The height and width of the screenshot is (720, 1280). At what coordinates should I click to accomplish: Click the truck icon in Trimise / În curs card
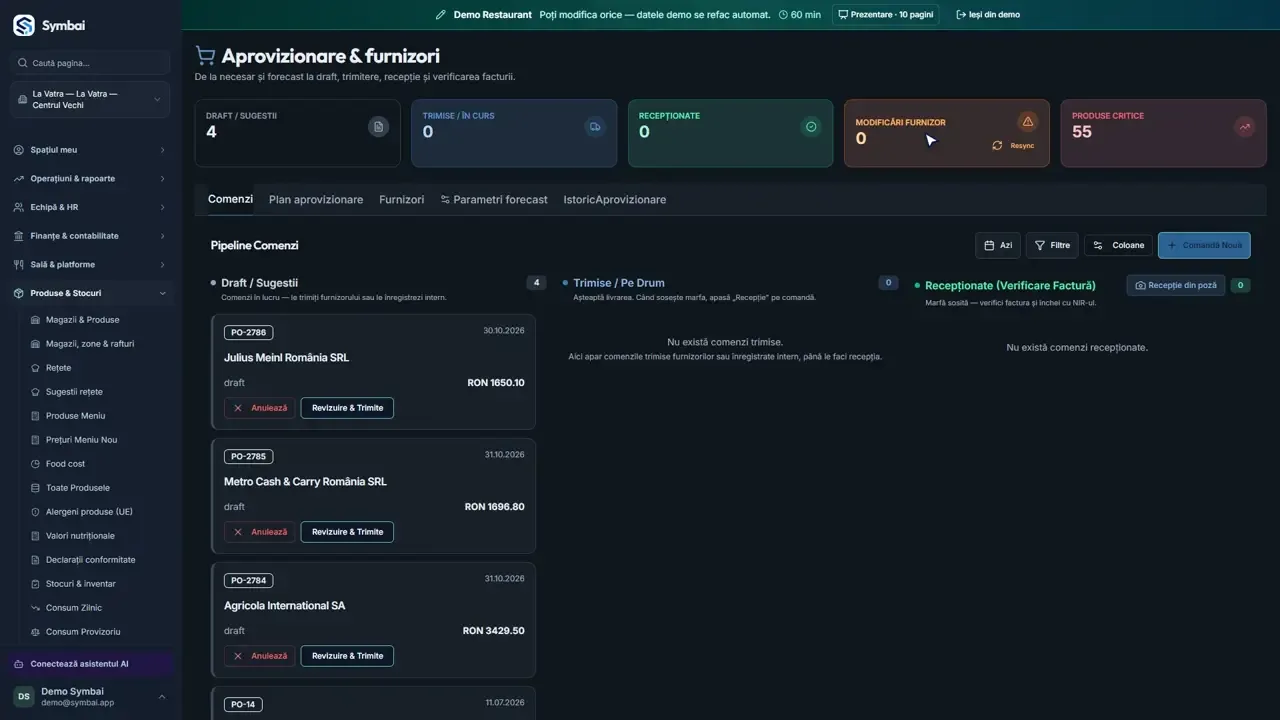coord(595,127)
